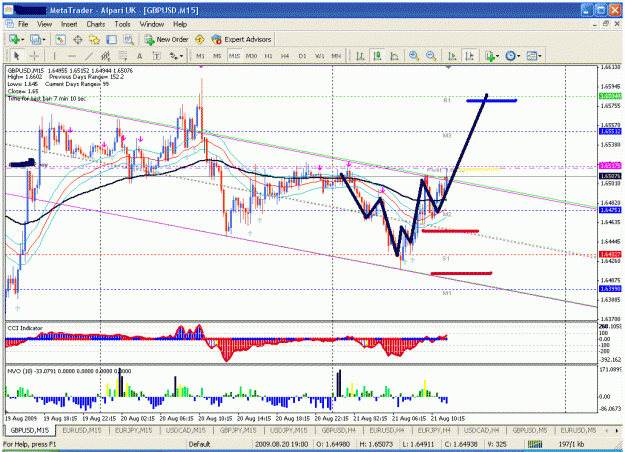Image resolution: width=625 pixels, height=452 pixels.
Task: Click the New Chart icon
Action: pyautogui.click(x=15, y=39)
